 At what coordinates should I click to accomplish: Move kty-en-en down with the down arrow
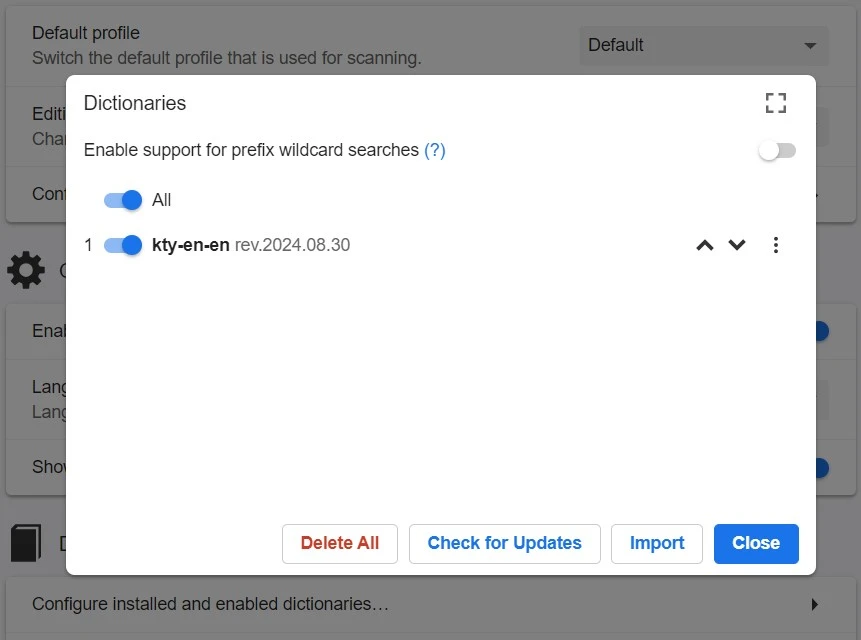pyautogui.click(x=737, y=245)
